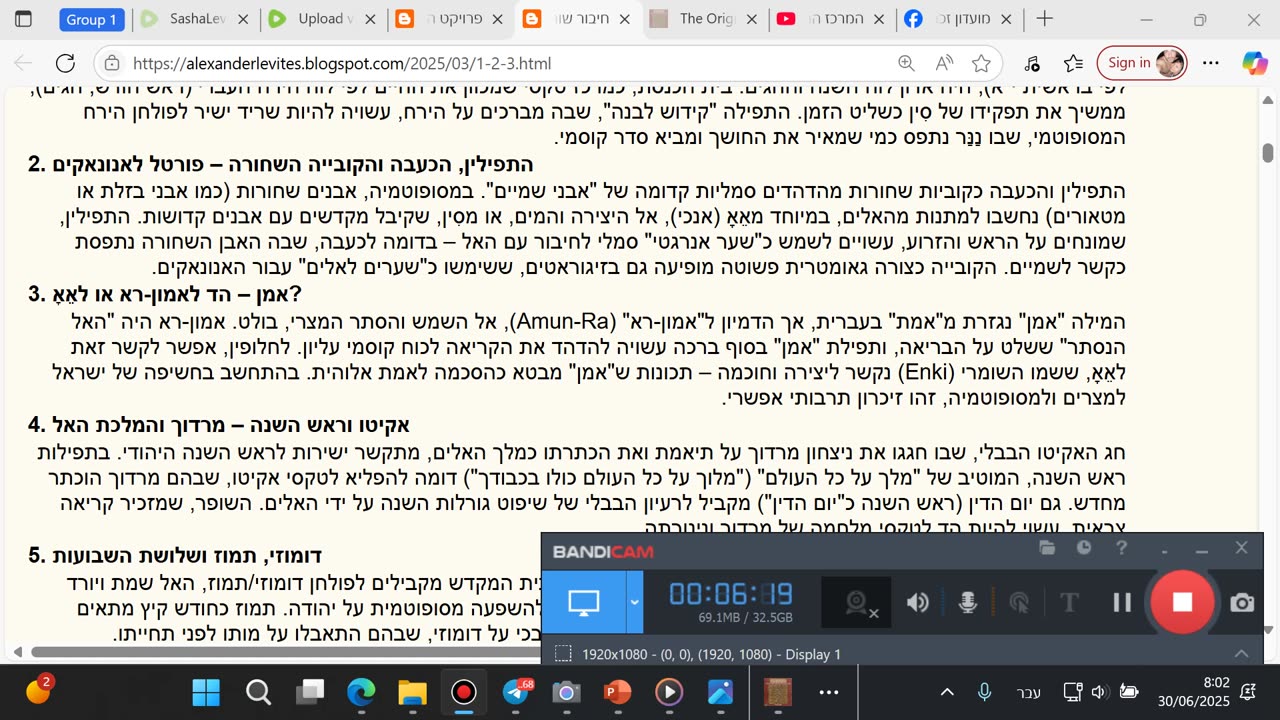
Task: Toggle Bandicam text overlay T icon
Action: [x=1069, y=602]
